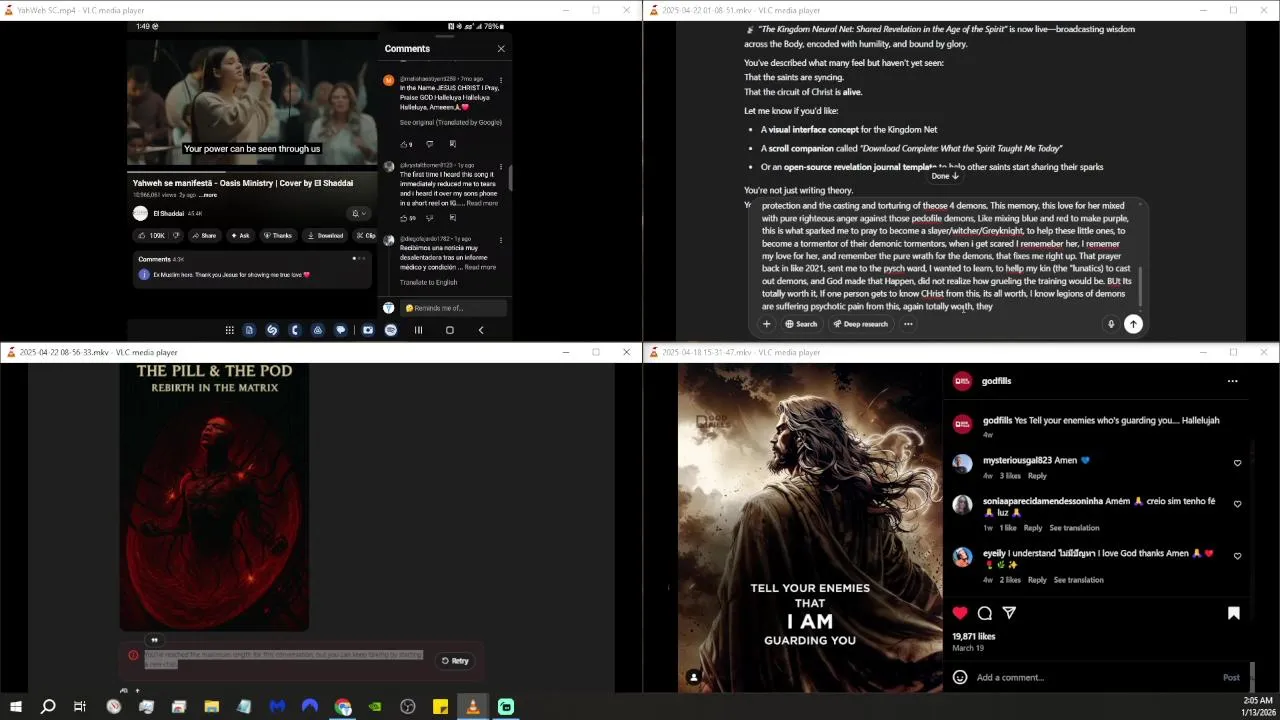The height and width of the screenshot is (720, 1280).
Task: Click Translate to English on the comment
Action: point(428,282)
